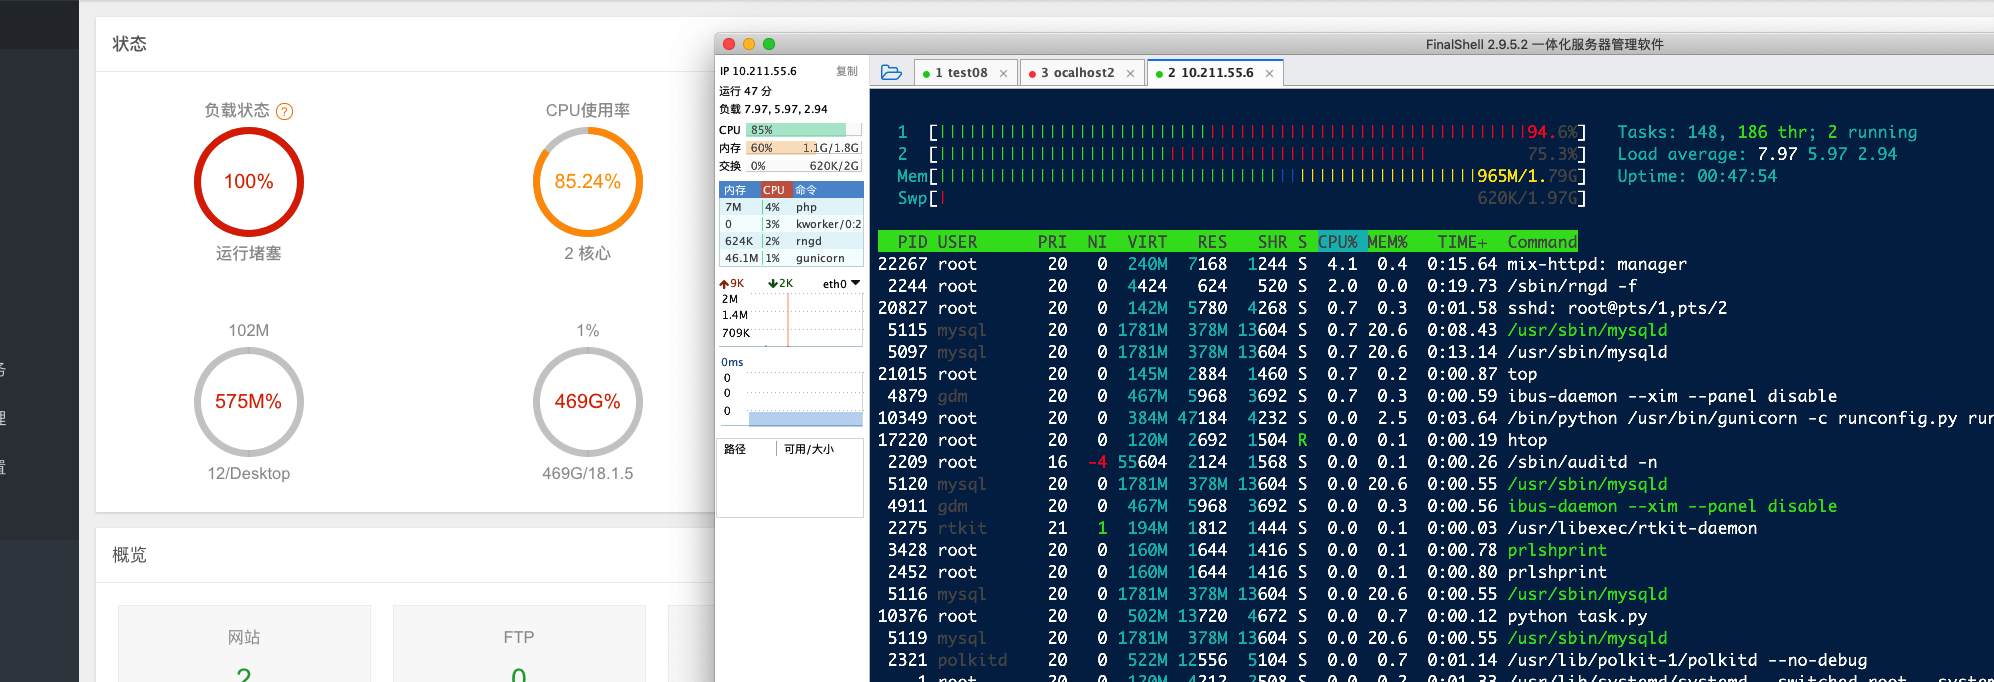The image size is (1994, 682).
Task: Click the green zoom button of FinalShell window
Action: point(769,44)
